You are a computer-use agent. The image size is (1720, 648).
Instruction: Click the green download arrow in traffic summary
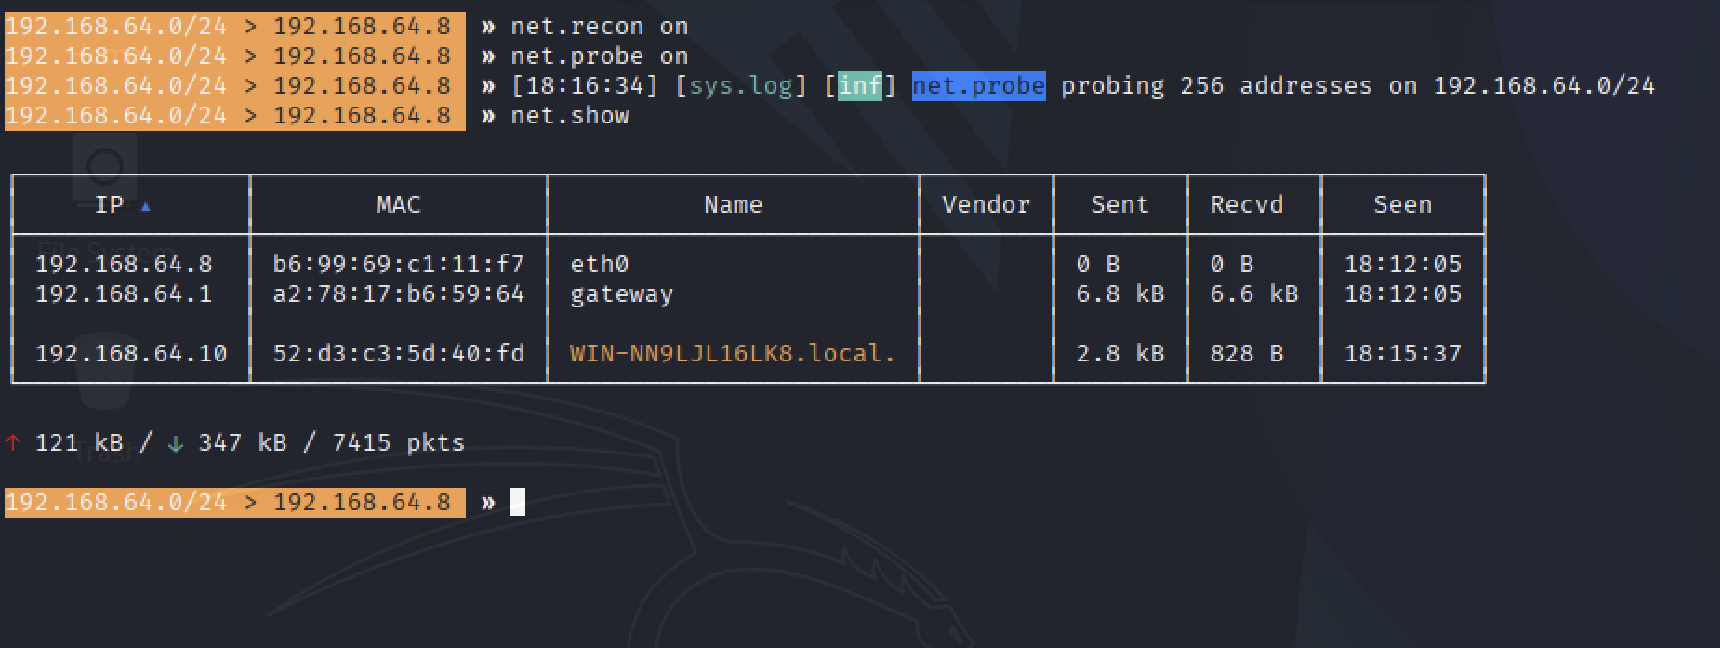pos(176,443)
